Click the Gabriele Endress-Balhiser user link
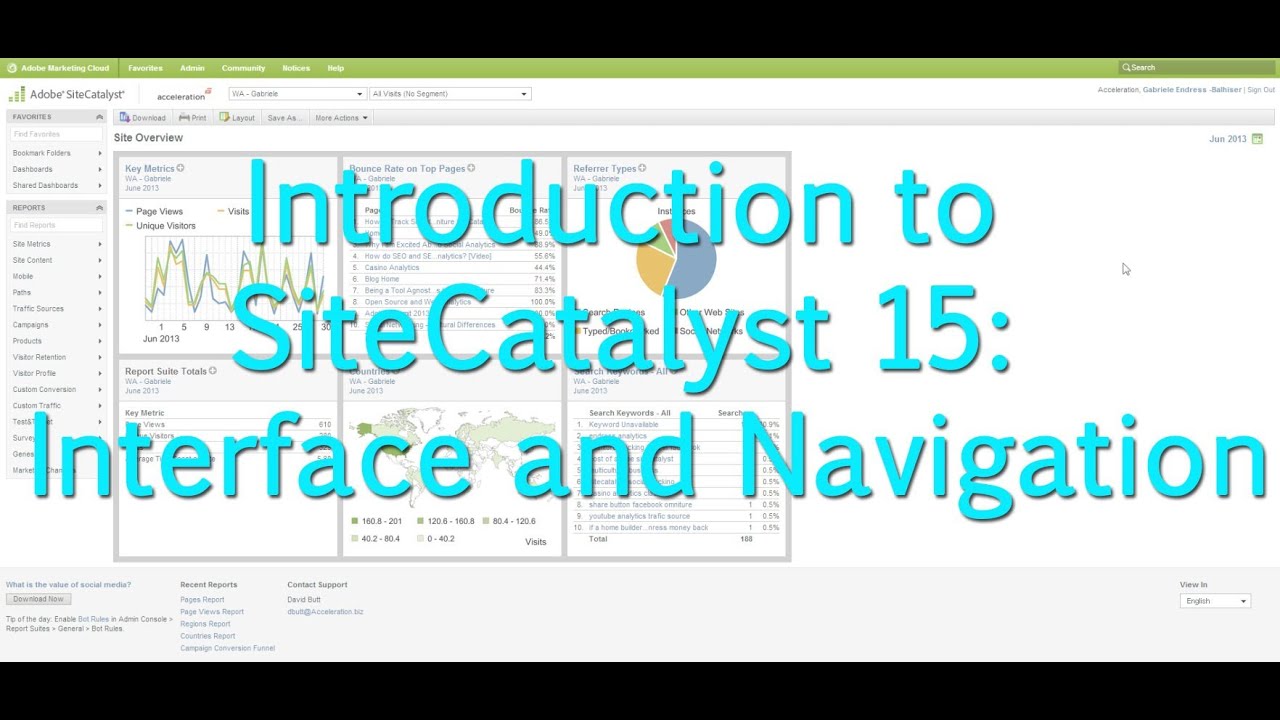Screen dimensions: 1280x720 (x=1192, y=90)
